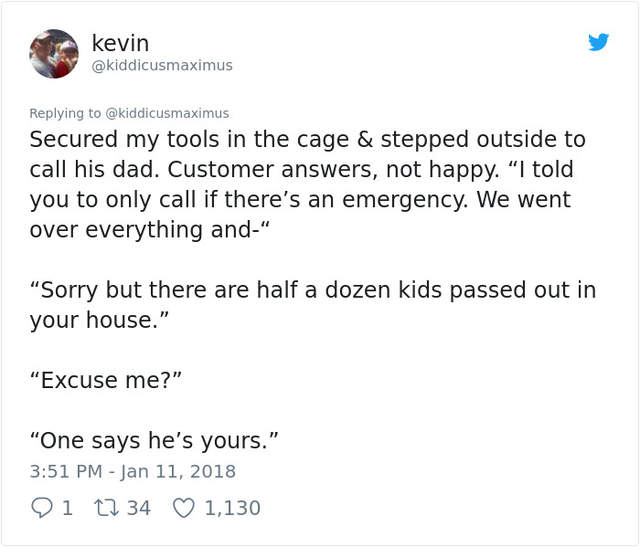Screen dimensions: 640x547
Task: Click the "Secured my tools in the cage" line
Action: point(307,139)
